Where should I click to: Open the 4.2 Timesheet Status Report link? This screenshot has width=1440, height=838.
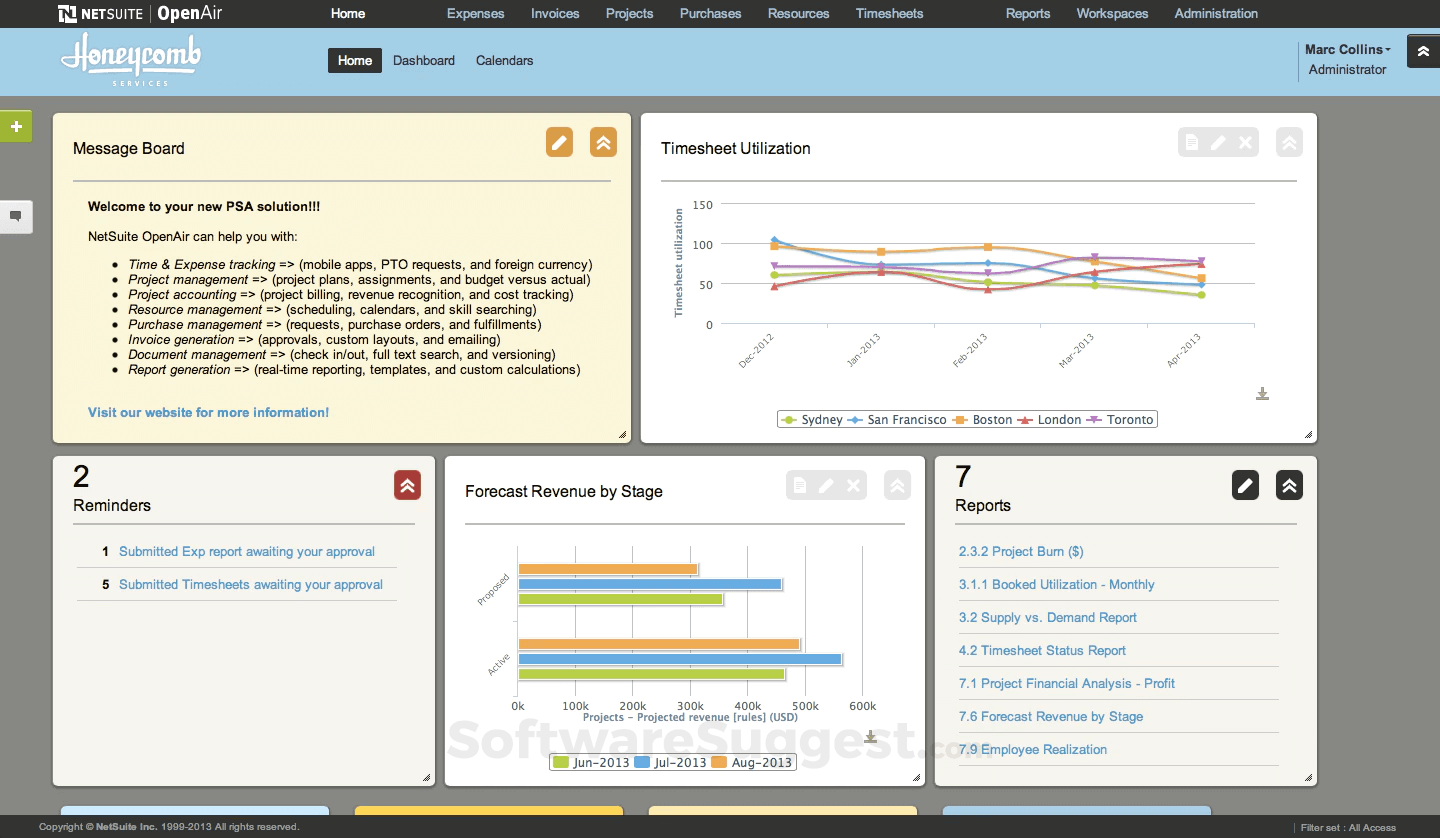click(1042, 650)
